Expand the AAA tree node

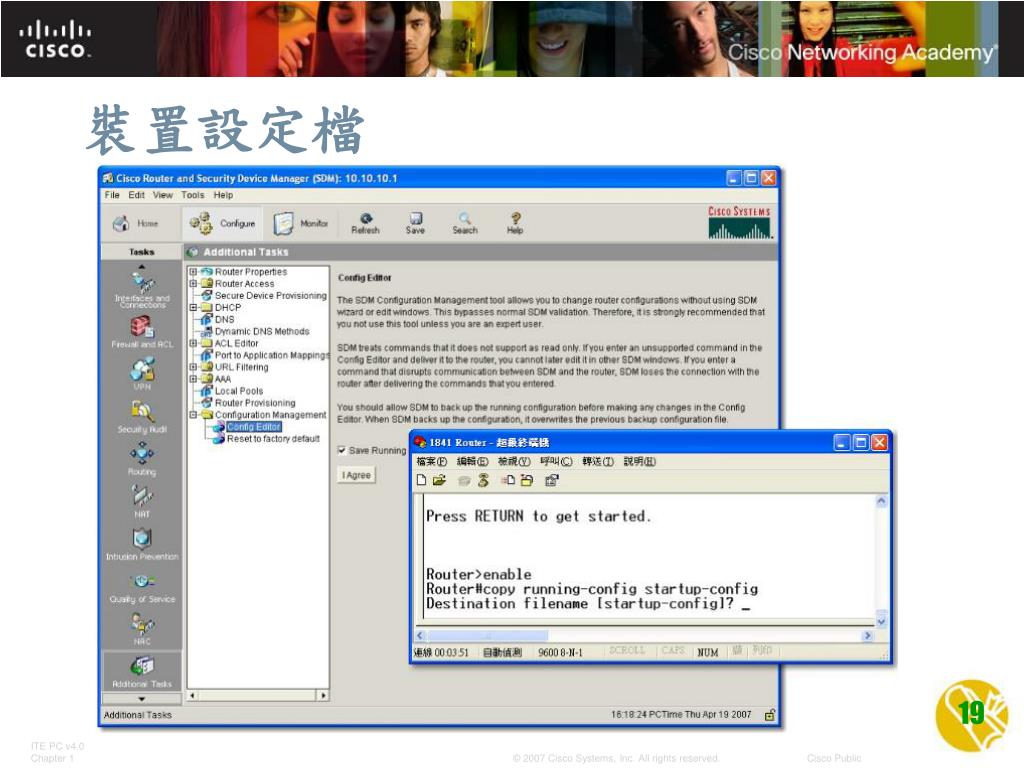click(193, 379)
